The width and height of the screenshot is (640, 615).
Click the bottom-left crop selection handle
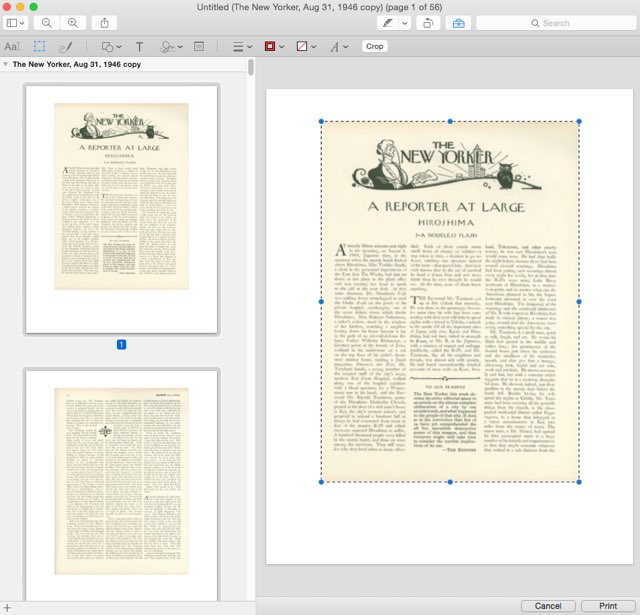coord(321,482)
